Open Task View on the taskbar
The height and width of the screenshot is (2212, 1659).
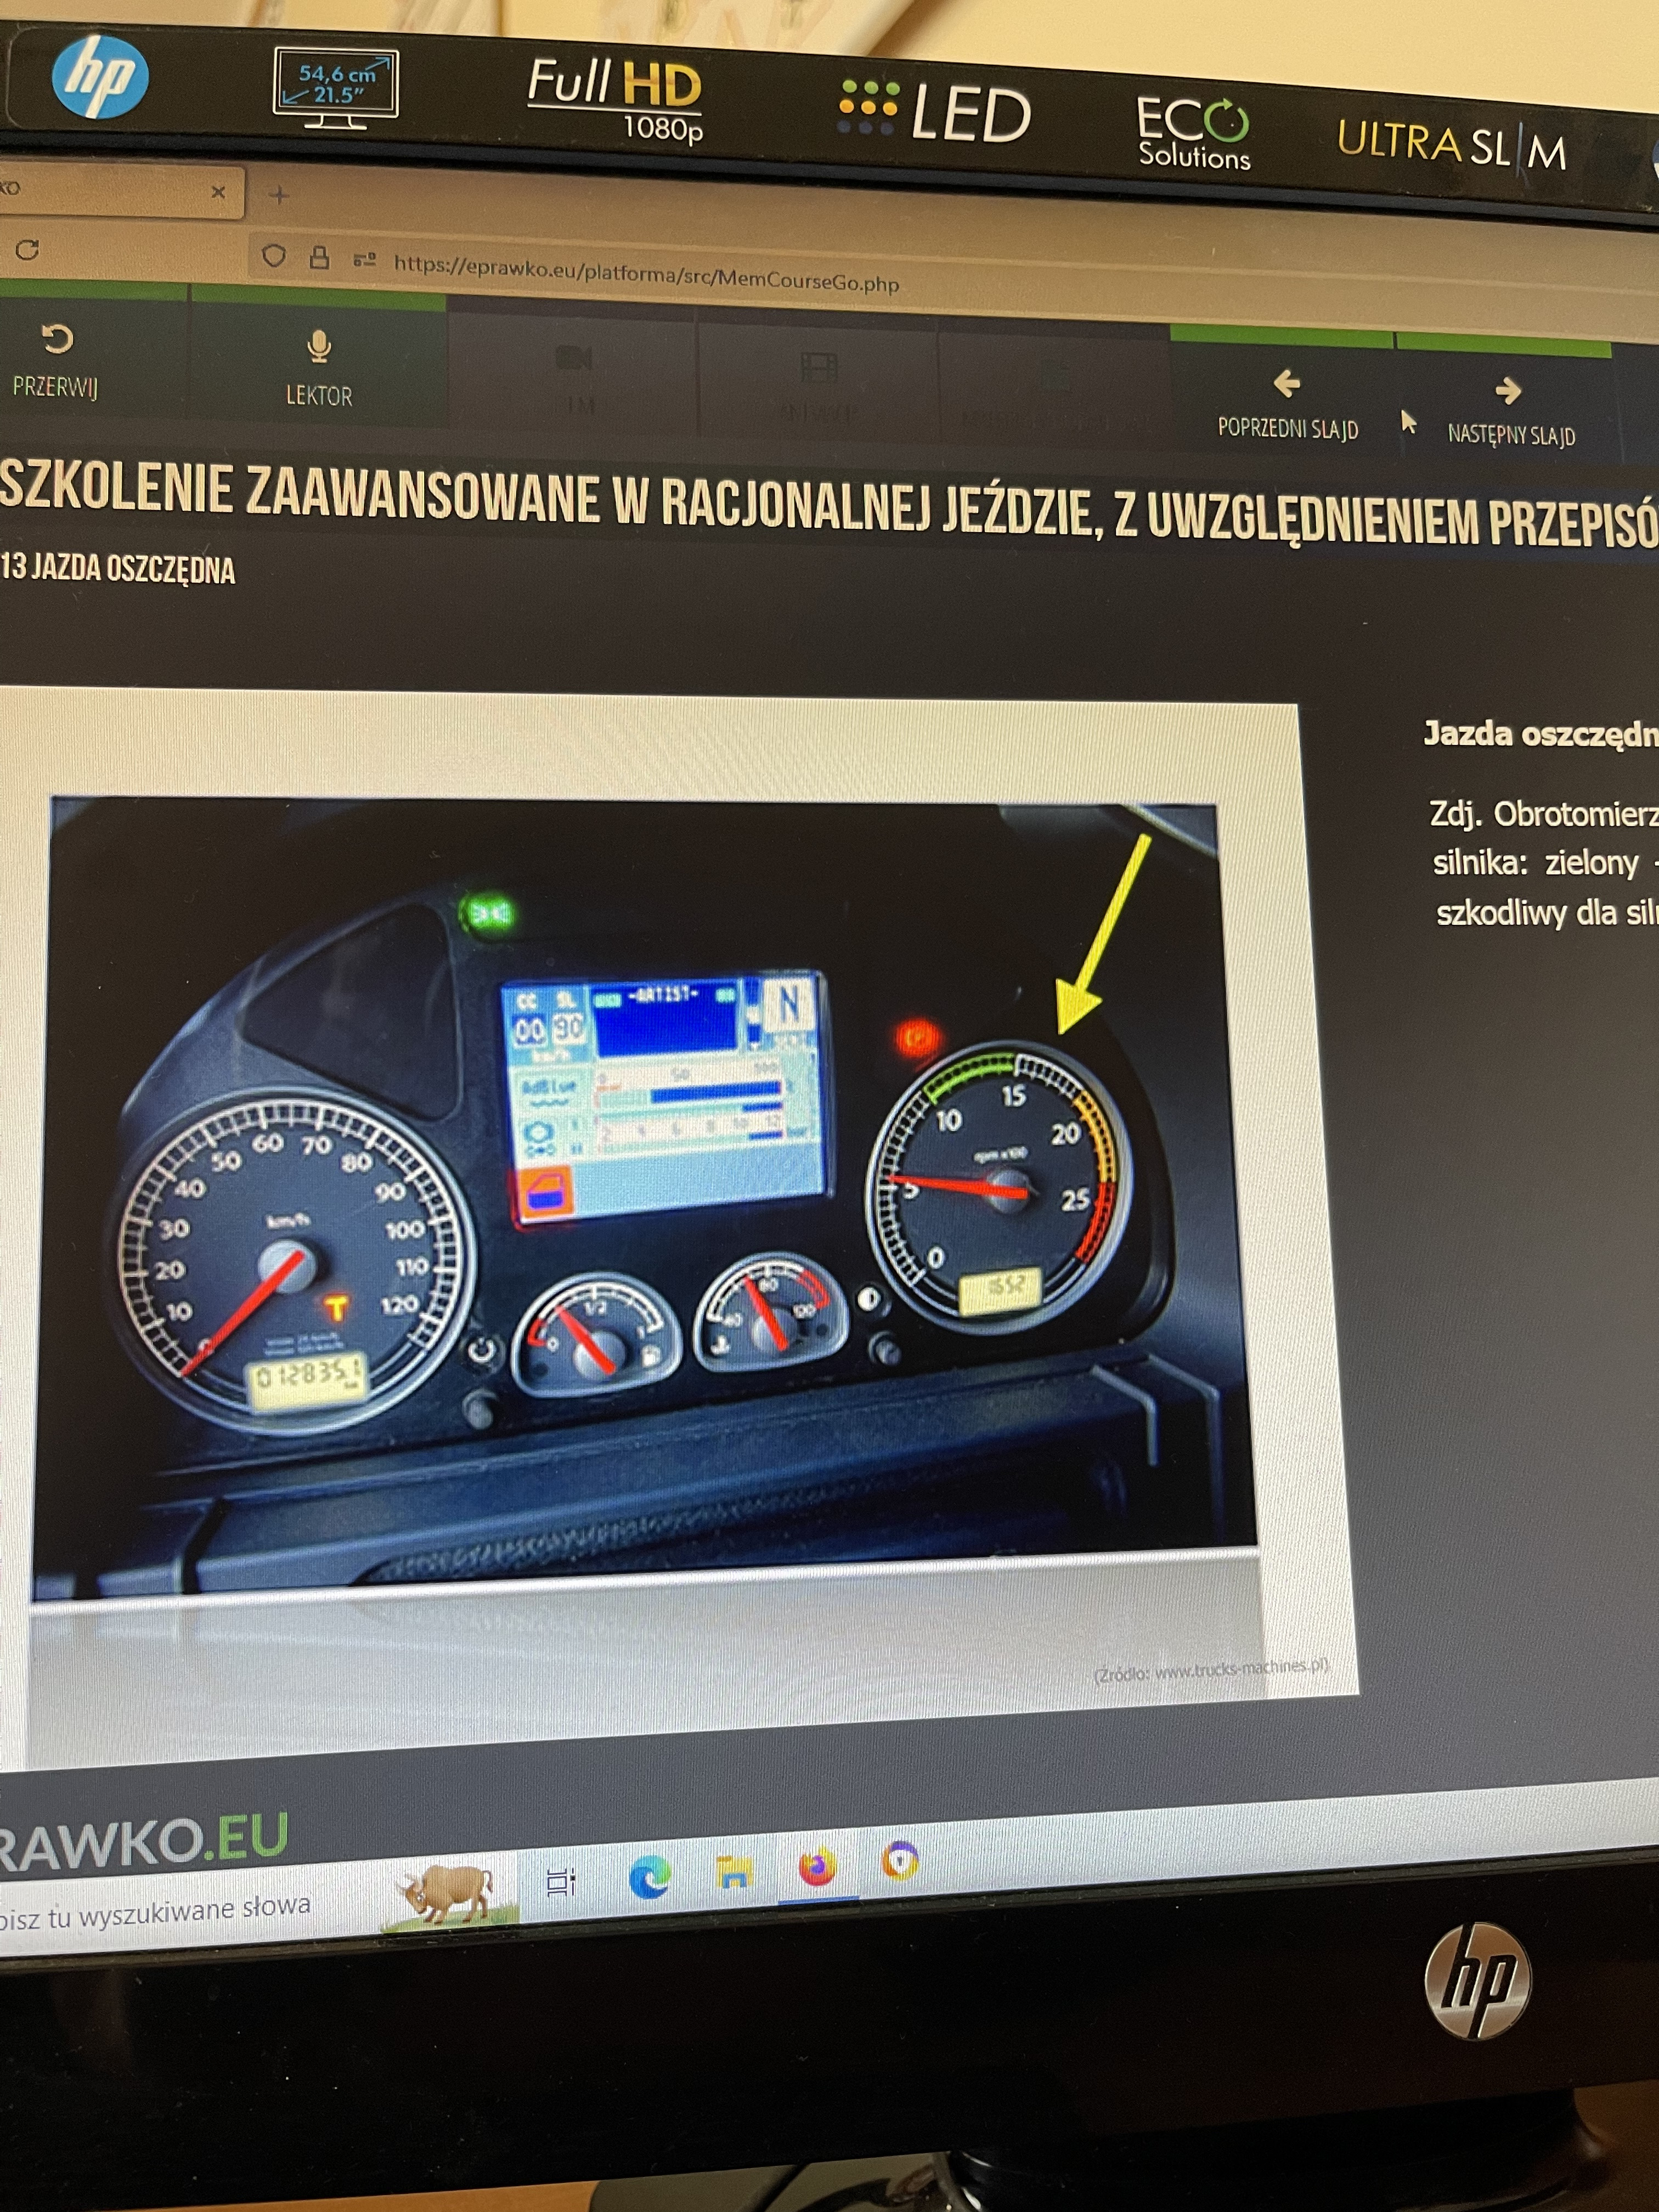tap(561, 1881)
